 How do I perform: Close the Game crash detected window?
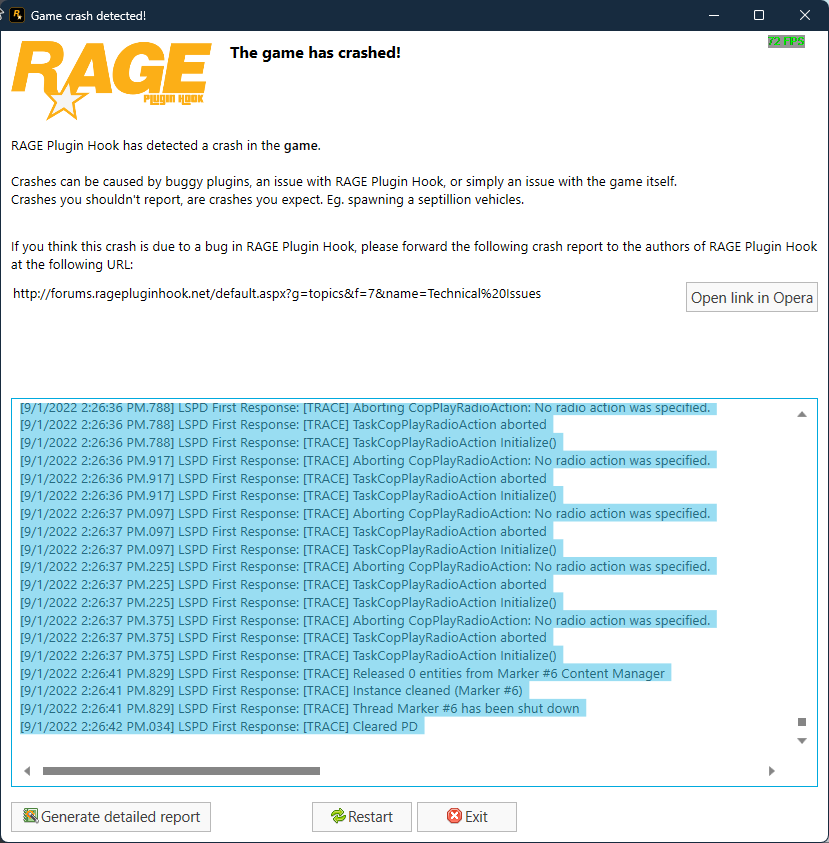coord(805,15)
